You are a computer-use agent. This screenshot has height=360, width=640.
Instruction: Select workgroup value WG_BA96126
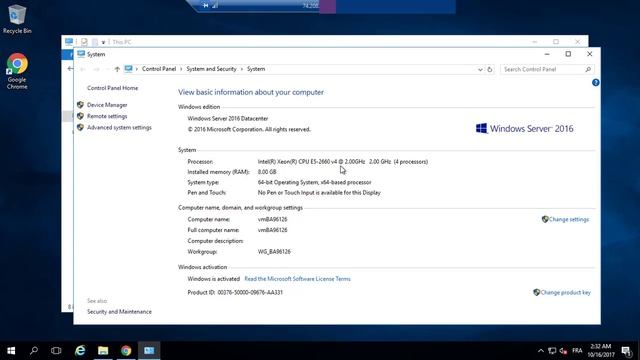coord(274,252)
